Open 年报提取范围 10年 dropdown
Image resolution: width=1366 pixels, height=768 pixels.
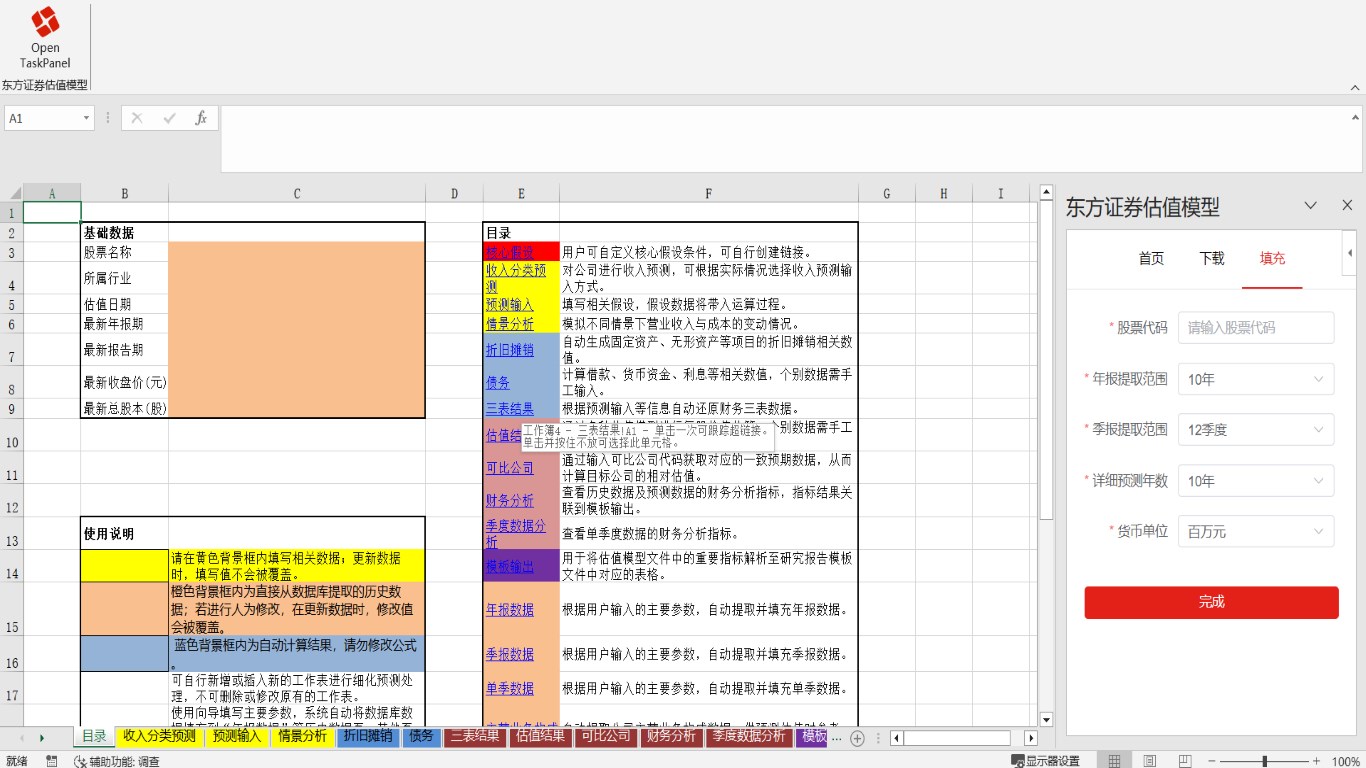tap(1256, 379)
